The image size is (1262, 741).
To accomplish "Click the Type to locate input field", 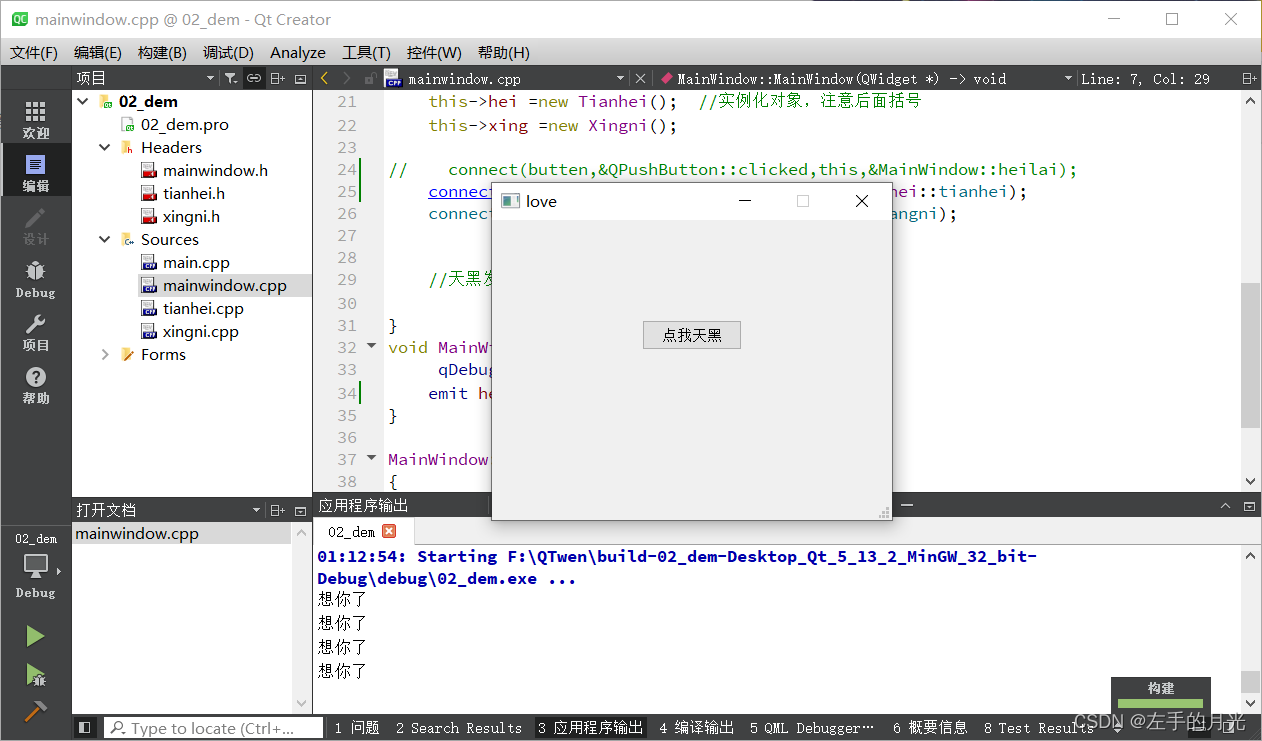I will (213, 727).
